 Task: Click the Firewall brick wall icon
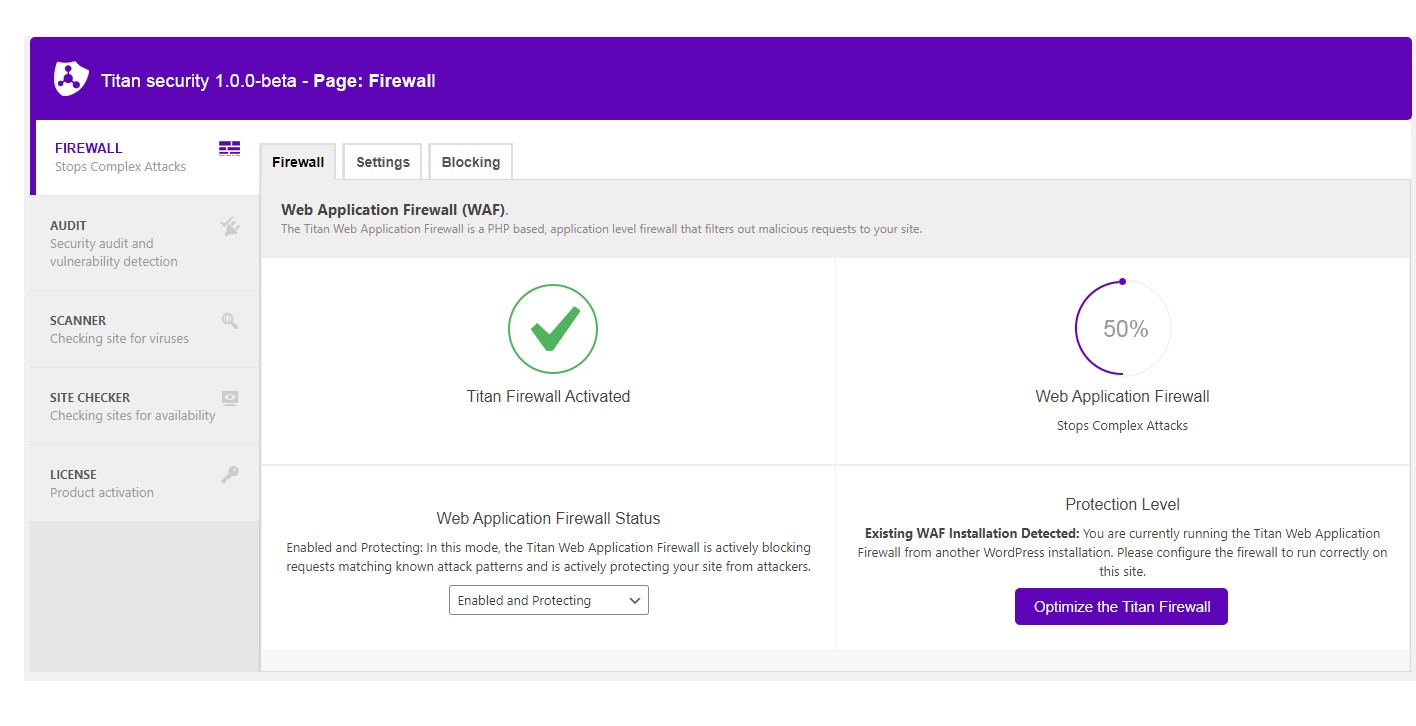click(230, 149)
